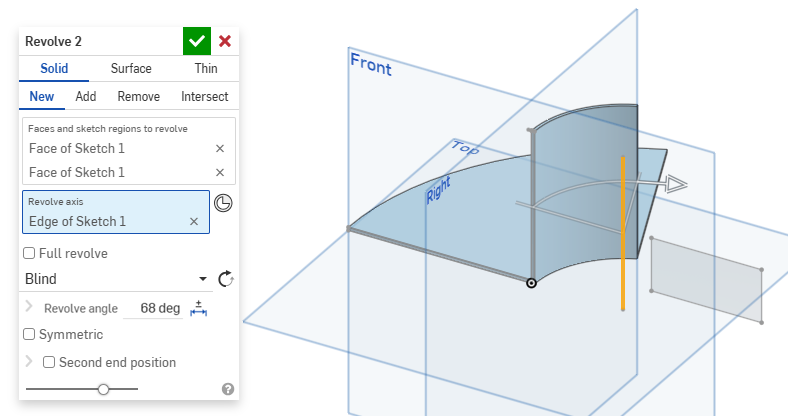Choose the Remove operation

click(x=139, y=97)
